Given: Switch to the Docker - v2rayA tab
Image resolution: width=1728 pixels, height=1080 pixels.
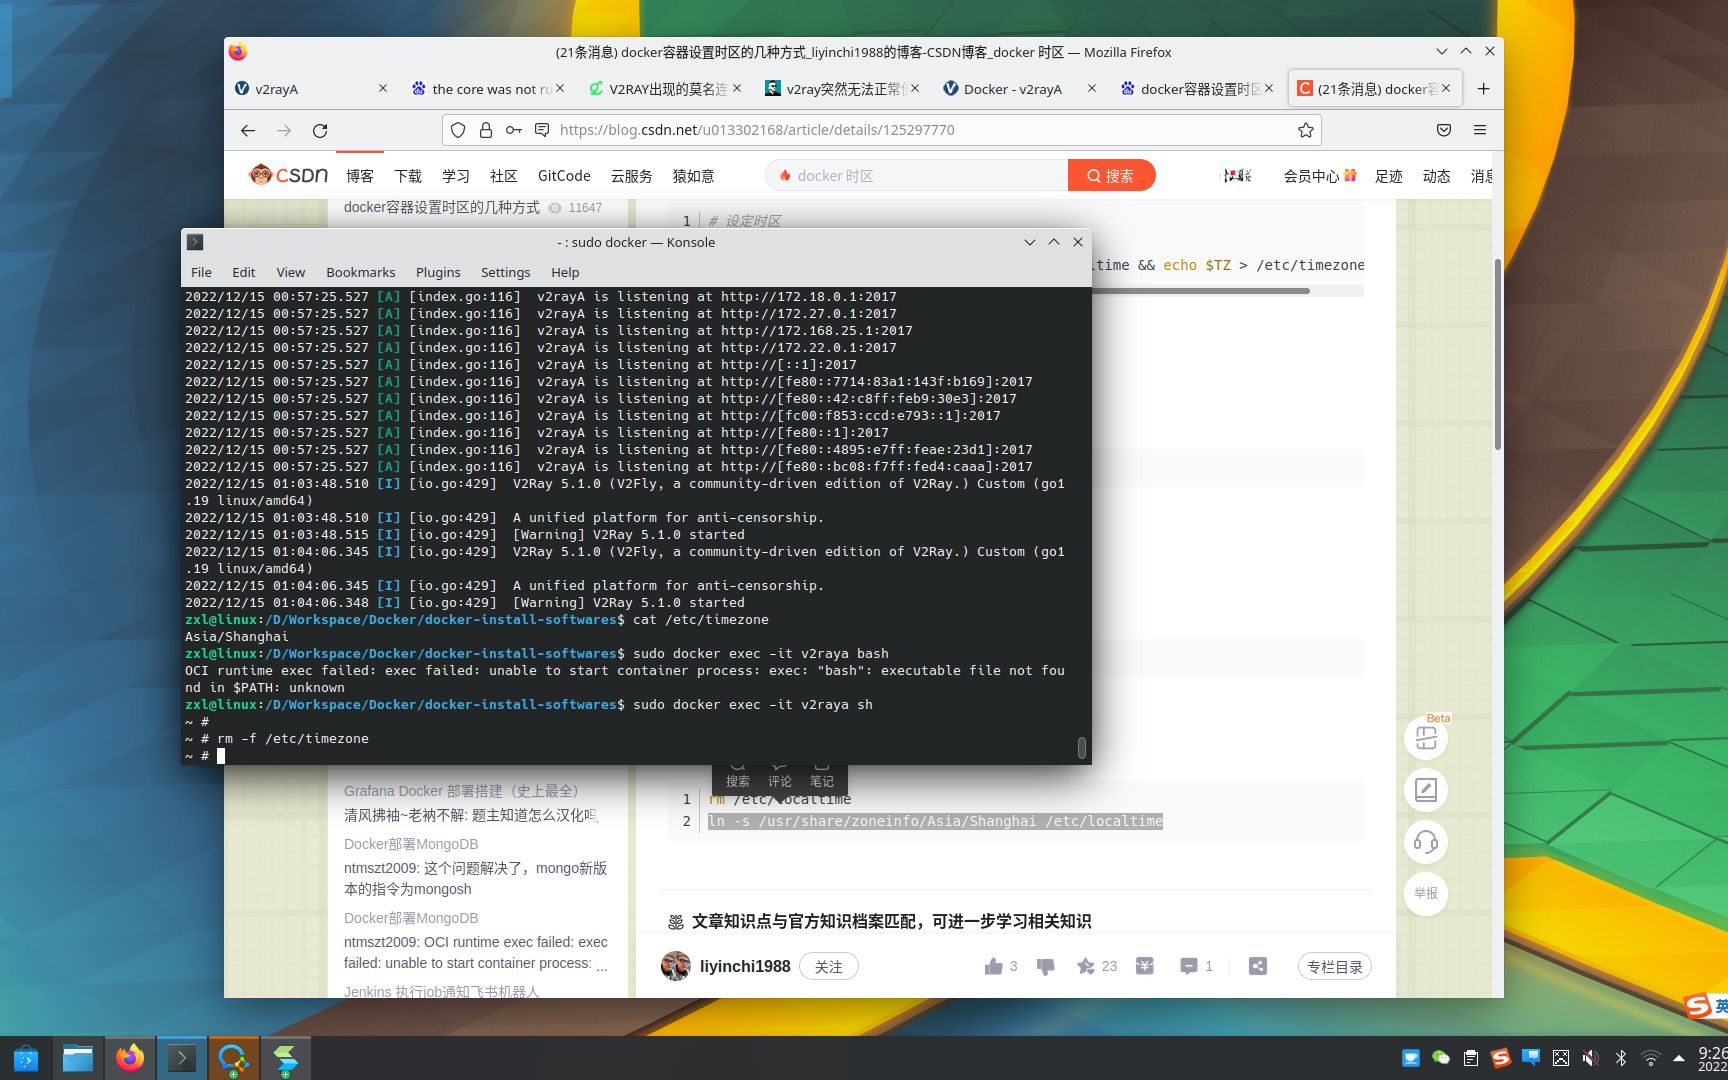Looking at the screenshot, I should 1019,89.
